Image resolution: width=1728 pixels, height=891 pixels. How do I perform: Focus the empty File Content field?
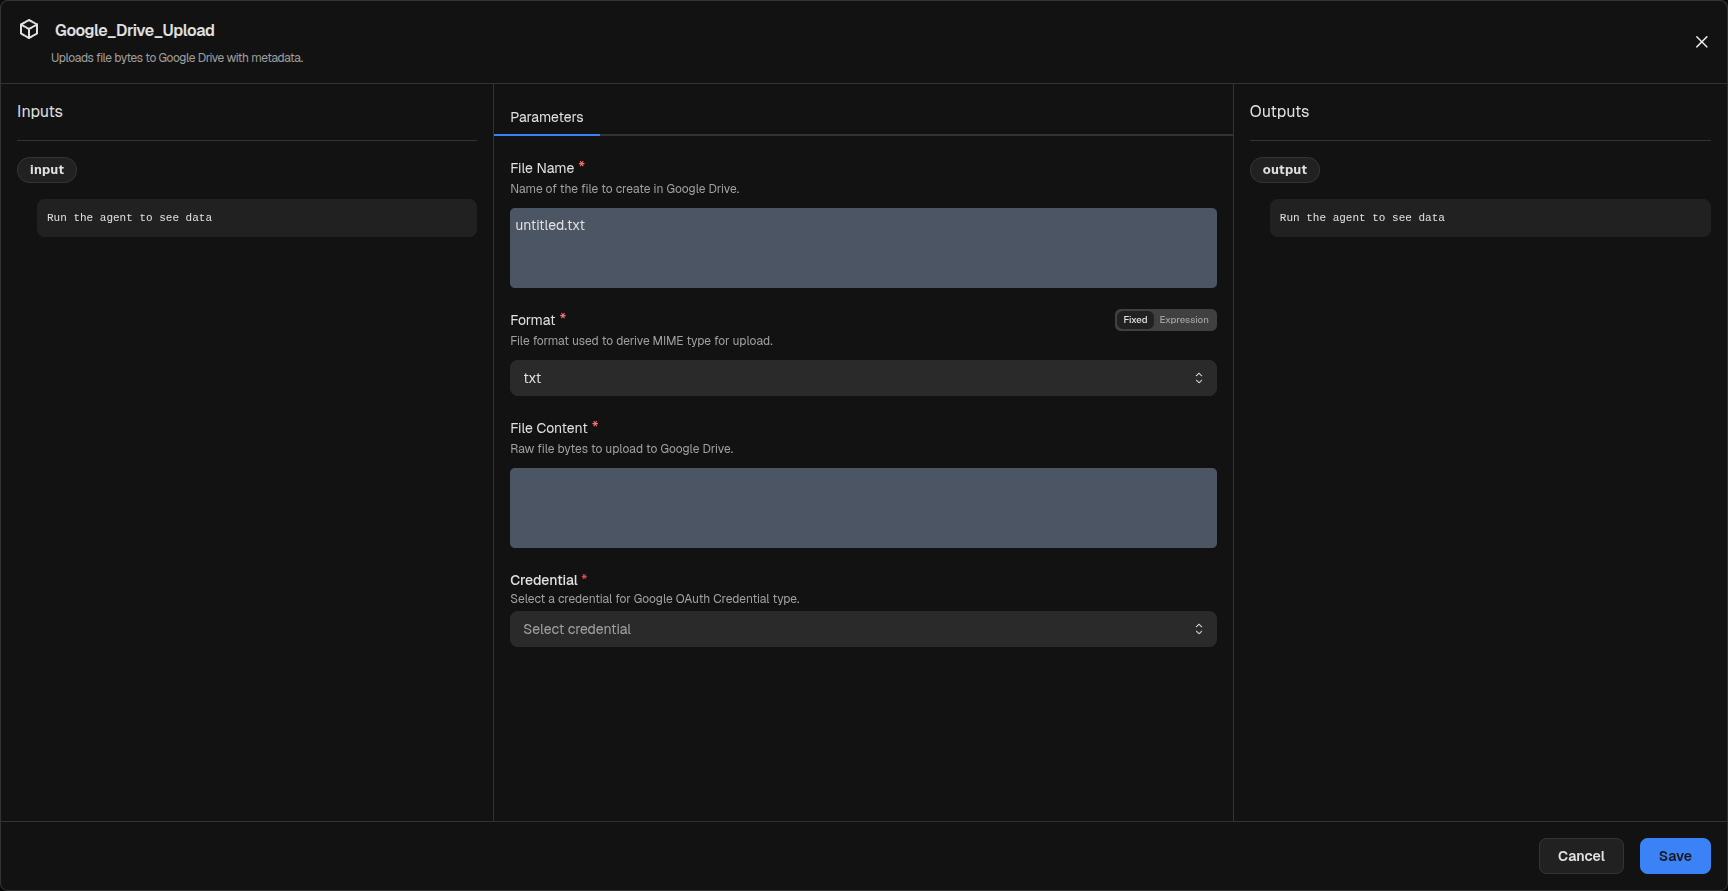click(863, 508)
